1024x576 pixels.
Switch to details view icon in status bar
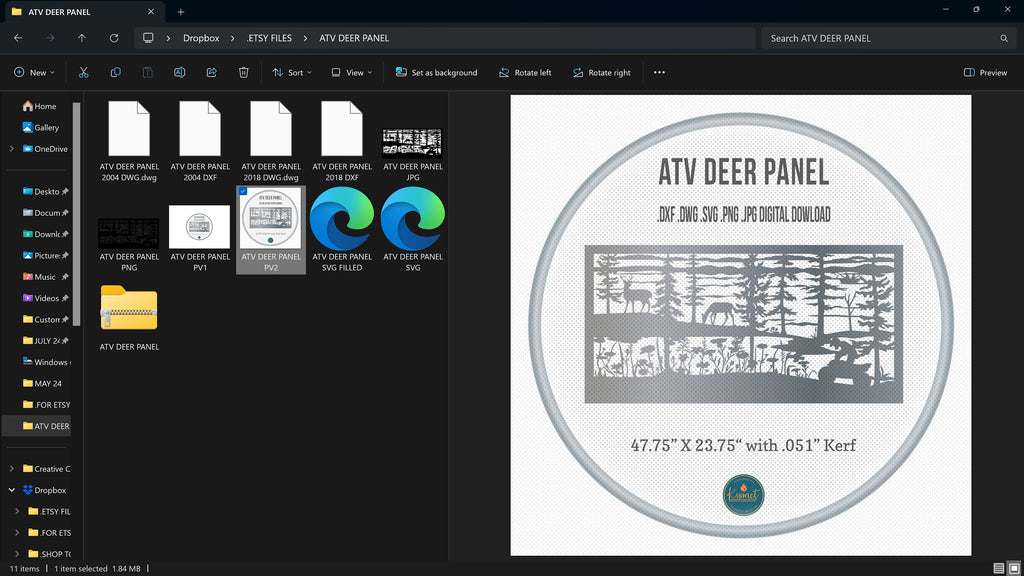point(999,568)
